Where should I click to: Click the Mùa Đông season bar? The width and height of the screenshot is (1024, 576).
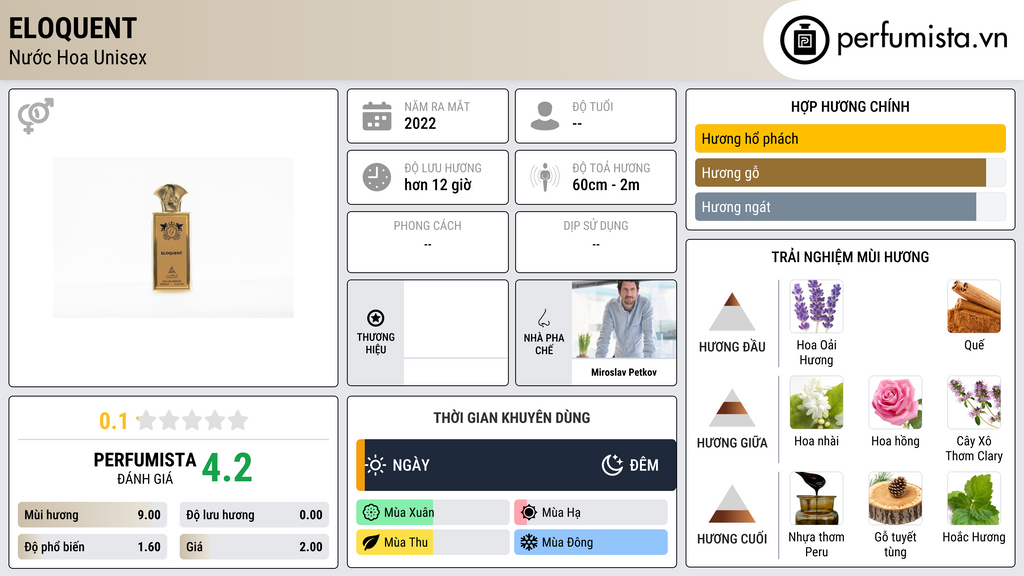(590, 542)
